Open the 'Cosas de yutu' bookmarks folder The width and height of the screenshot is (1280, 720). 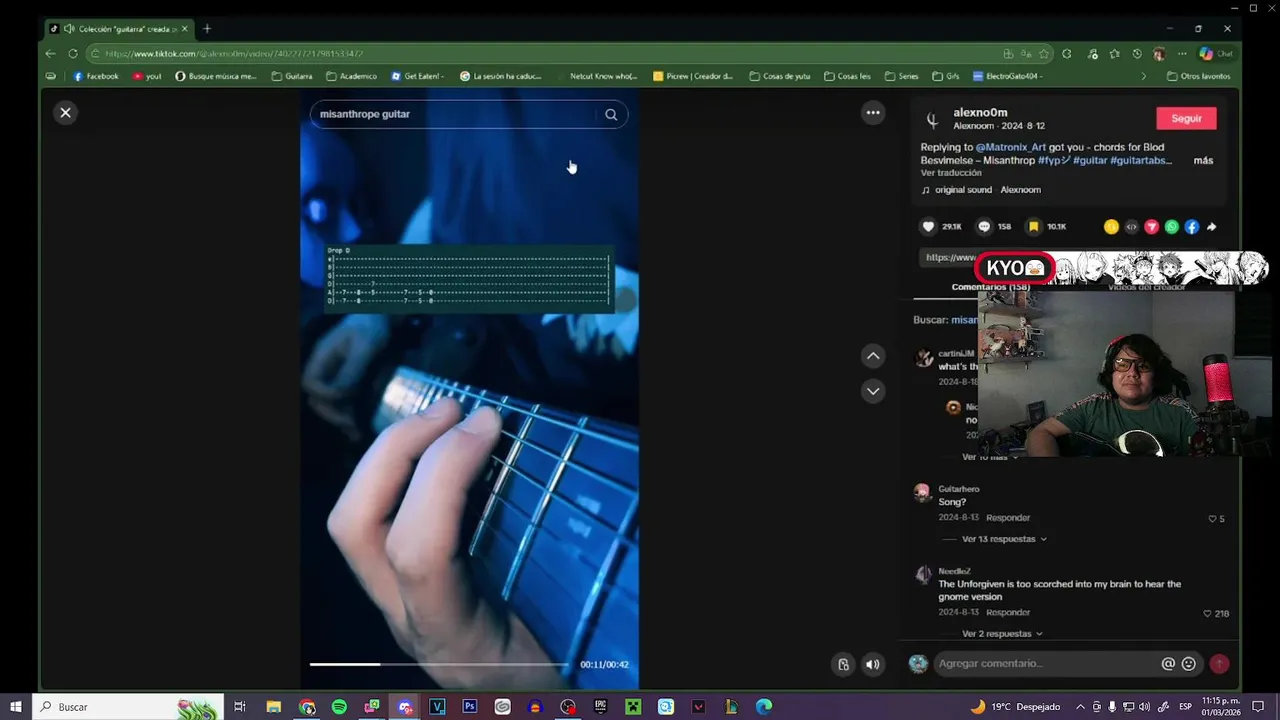click(x=780, y=76)
